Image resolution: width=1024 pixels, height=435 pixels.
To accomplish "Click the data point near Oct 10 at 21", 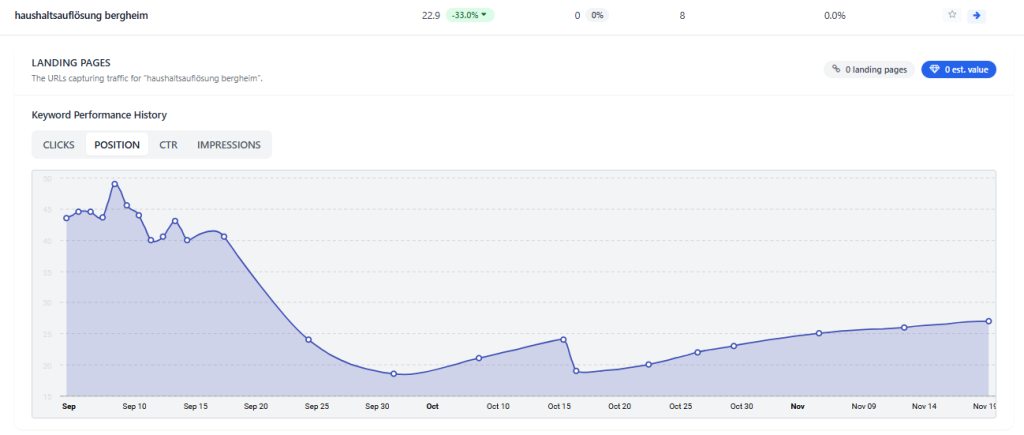I will pos(479,358).
